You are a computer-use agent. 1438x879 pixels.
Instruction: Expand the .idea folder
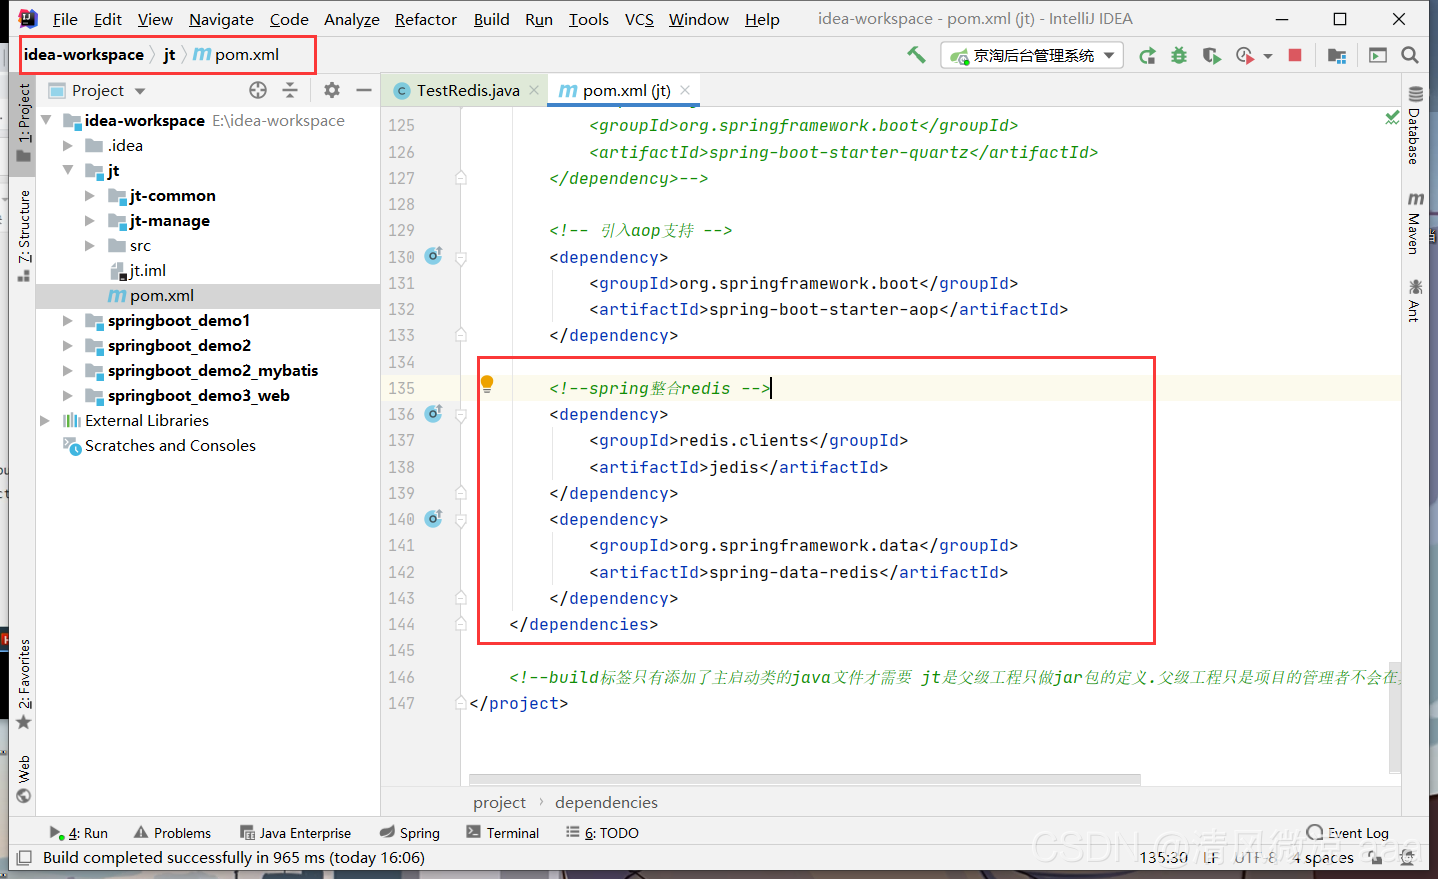(x=68, y=145)
